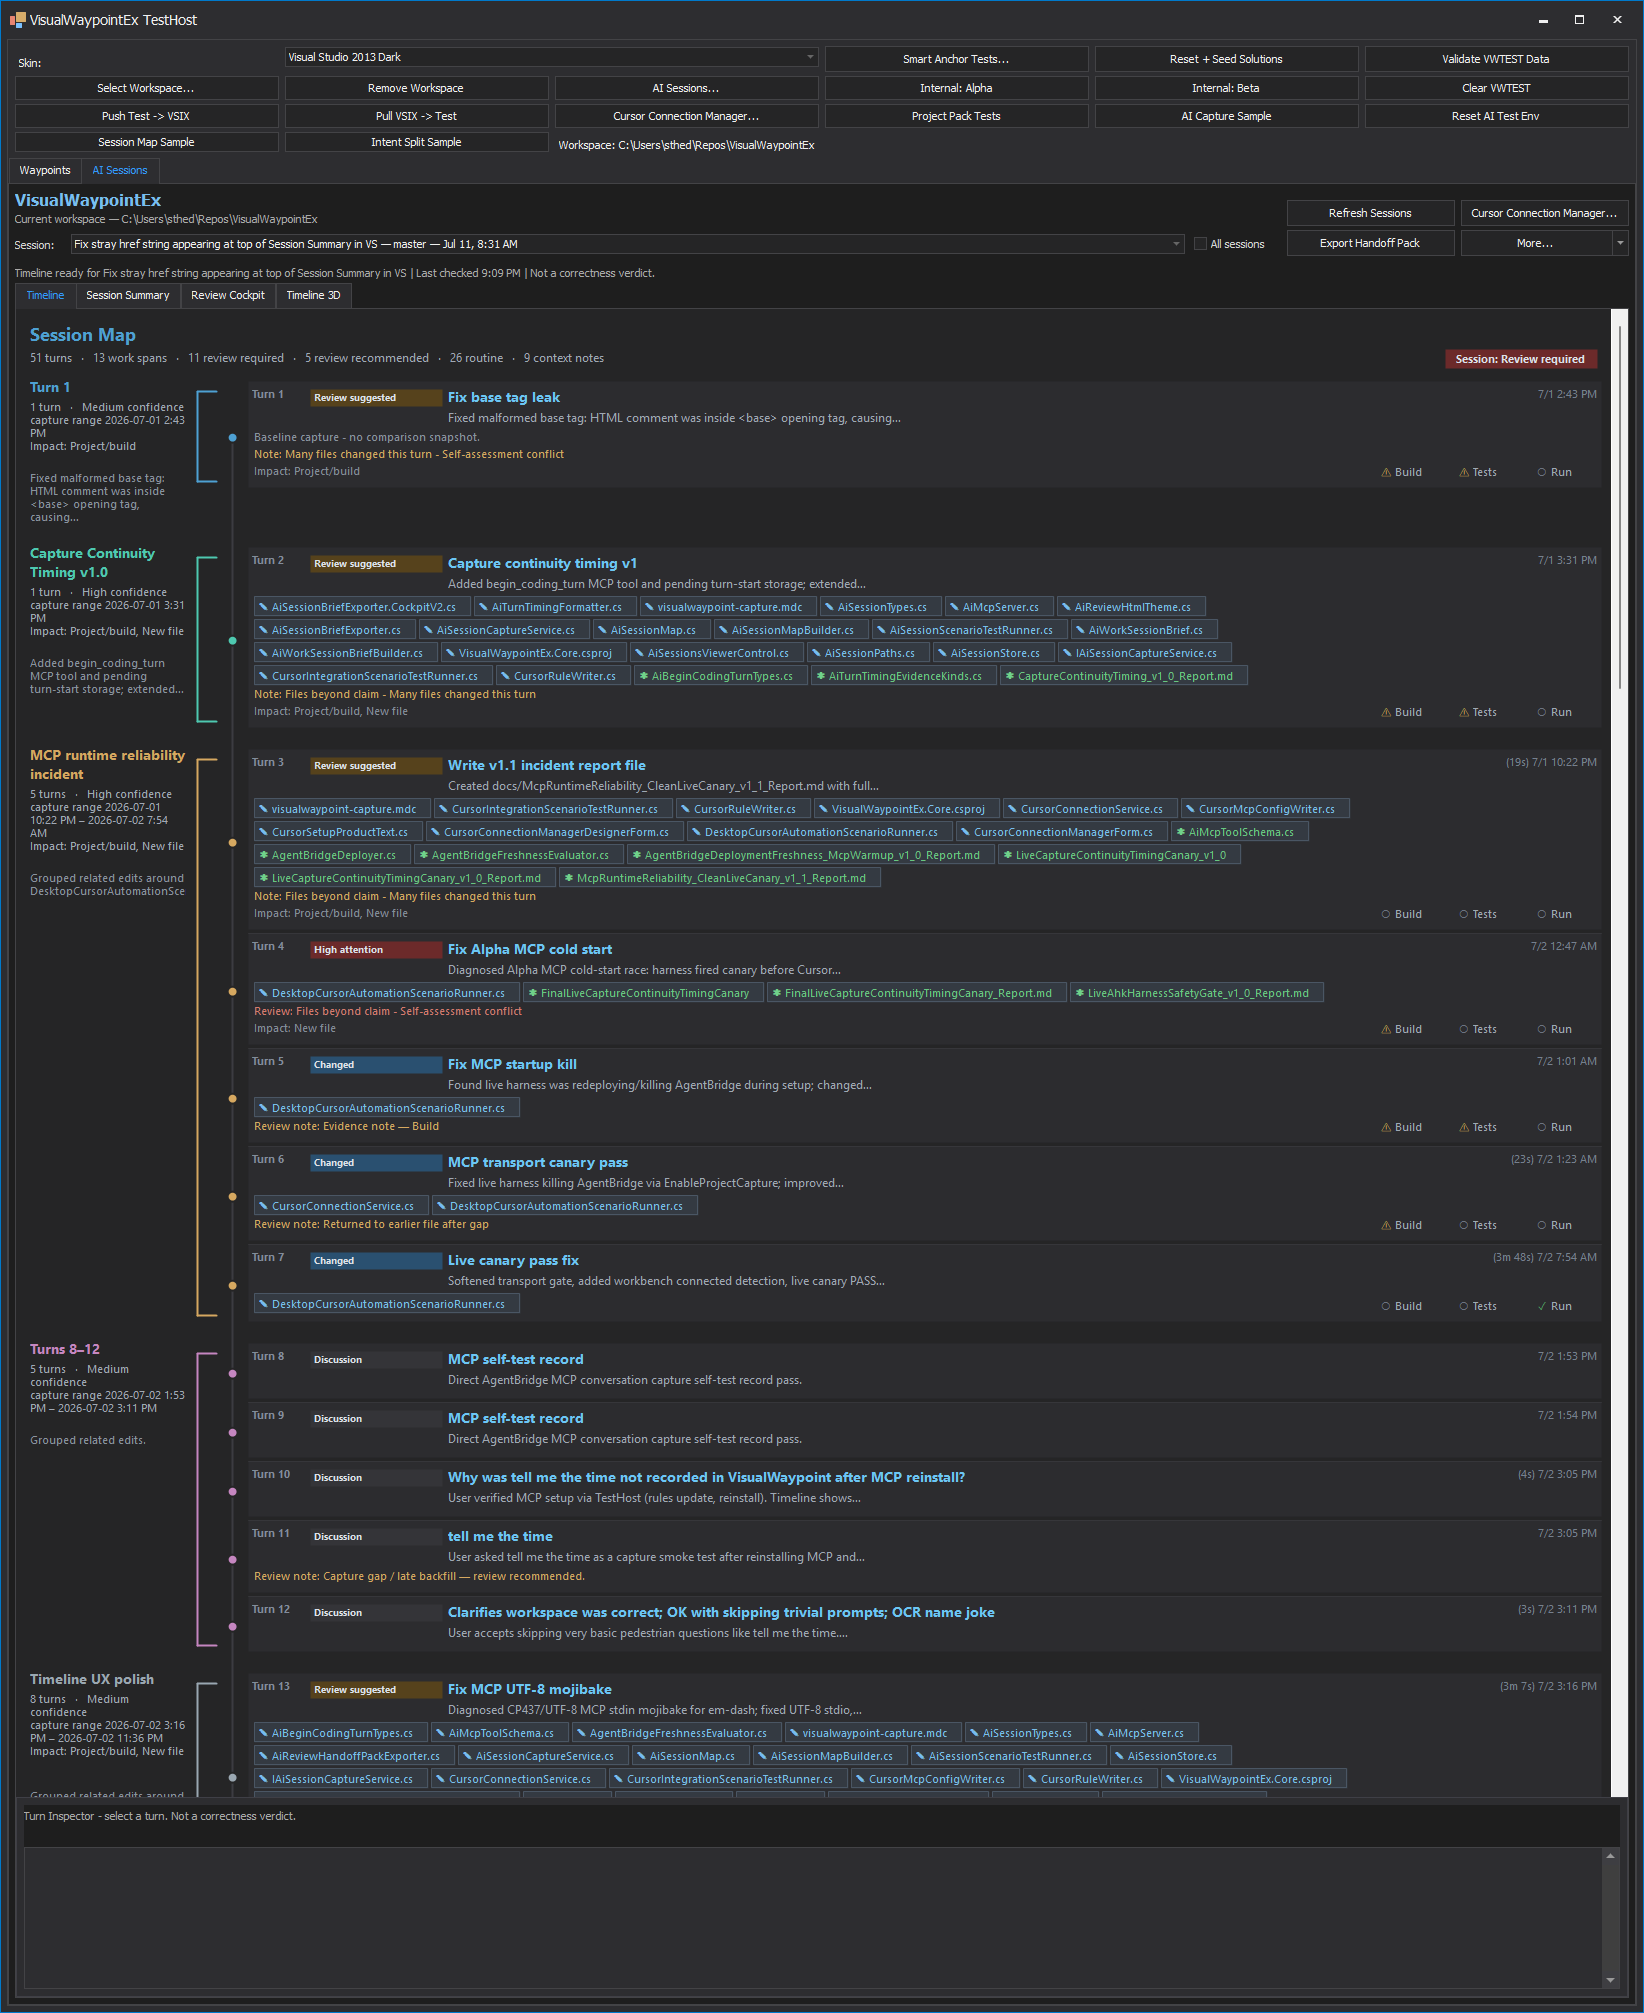Click star icon on LiveAhkHarnessSafetyGate_v1_0_Report.md chip
This screenshot has width=1644, height=2013.
1079,993
